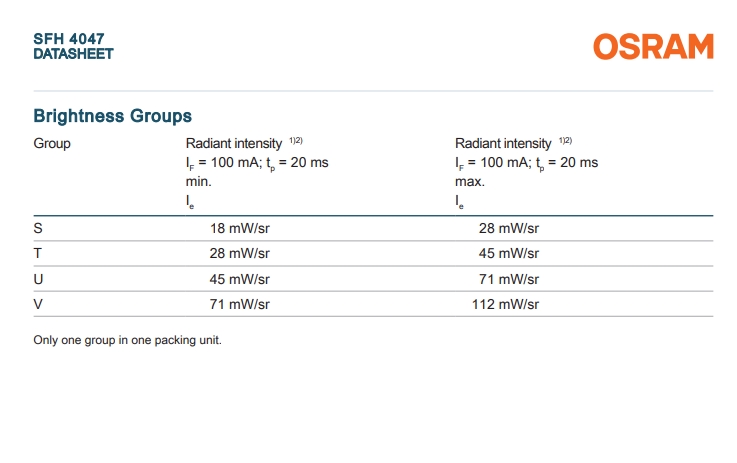Select group T row label

click(x=38, y=253)
